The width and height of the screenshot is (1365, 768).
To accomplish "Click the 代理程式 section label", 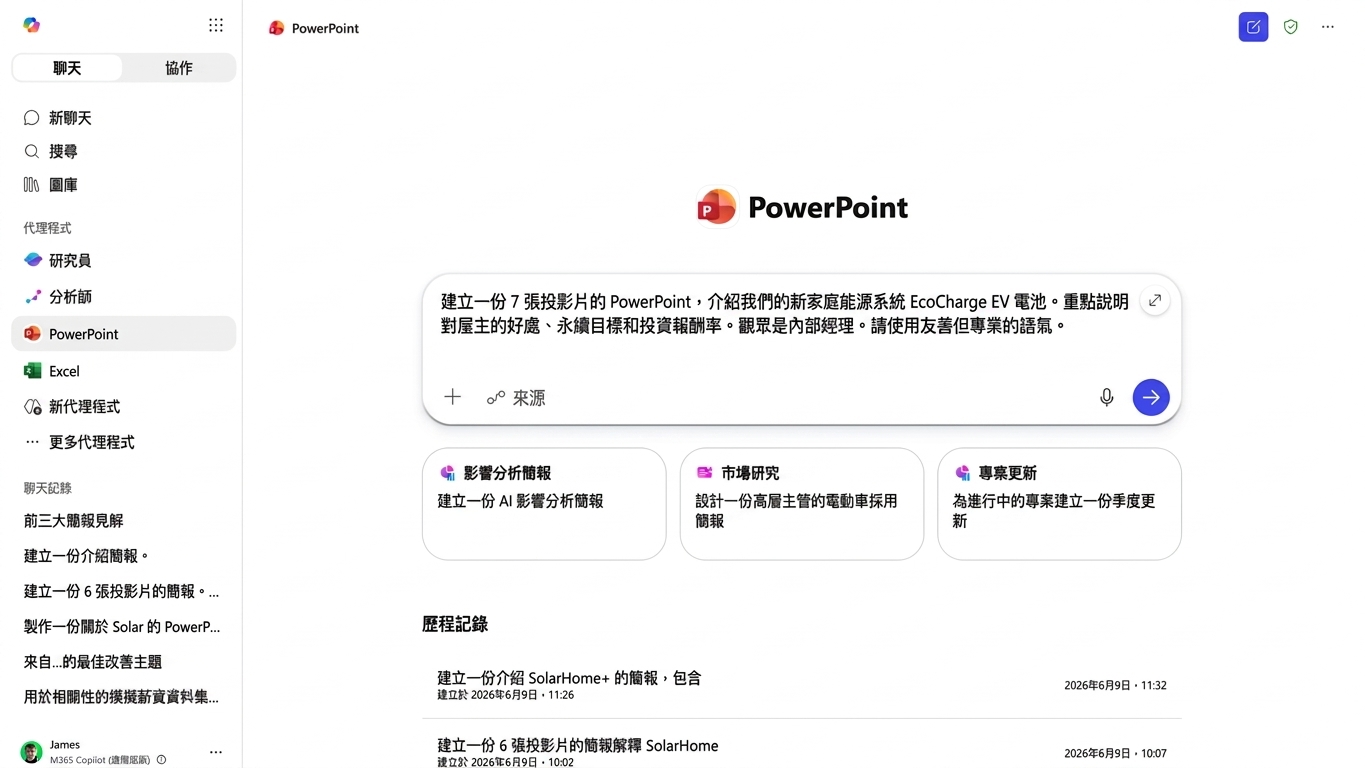I will coord(48,228).
